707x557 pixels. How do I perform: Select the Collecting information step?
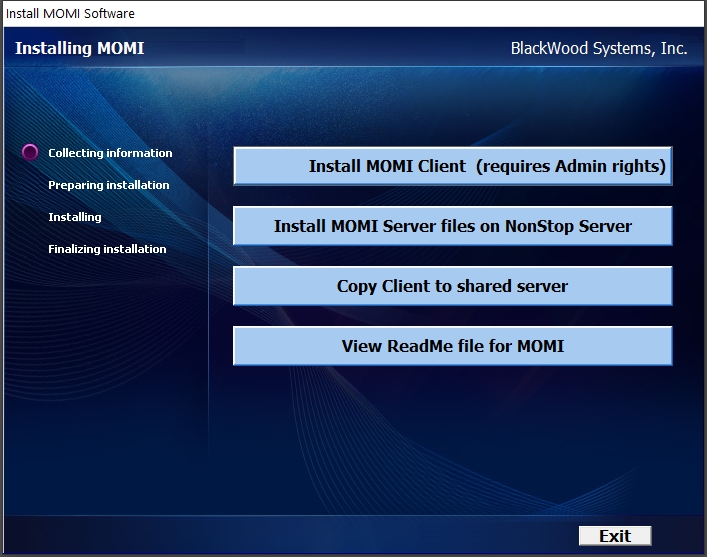tap(110, 153)
